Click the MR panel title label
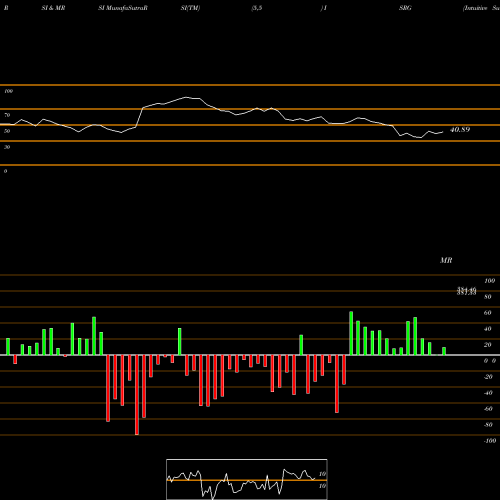This screenshot has height=500, width=500. point(446,260)
